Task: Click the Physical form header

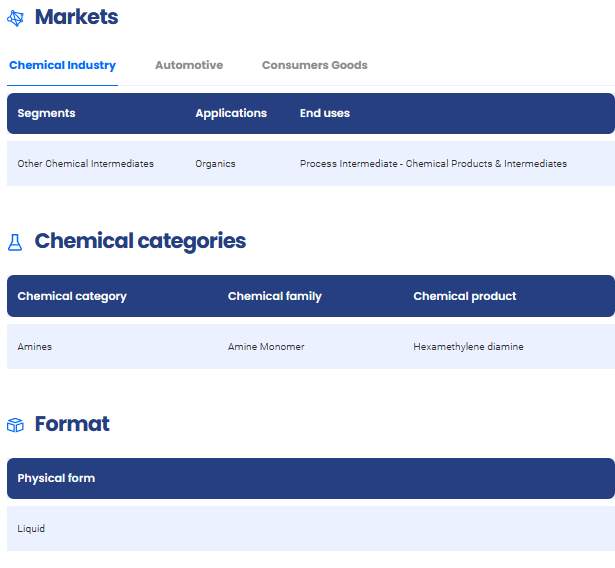Action: [56, 479]
